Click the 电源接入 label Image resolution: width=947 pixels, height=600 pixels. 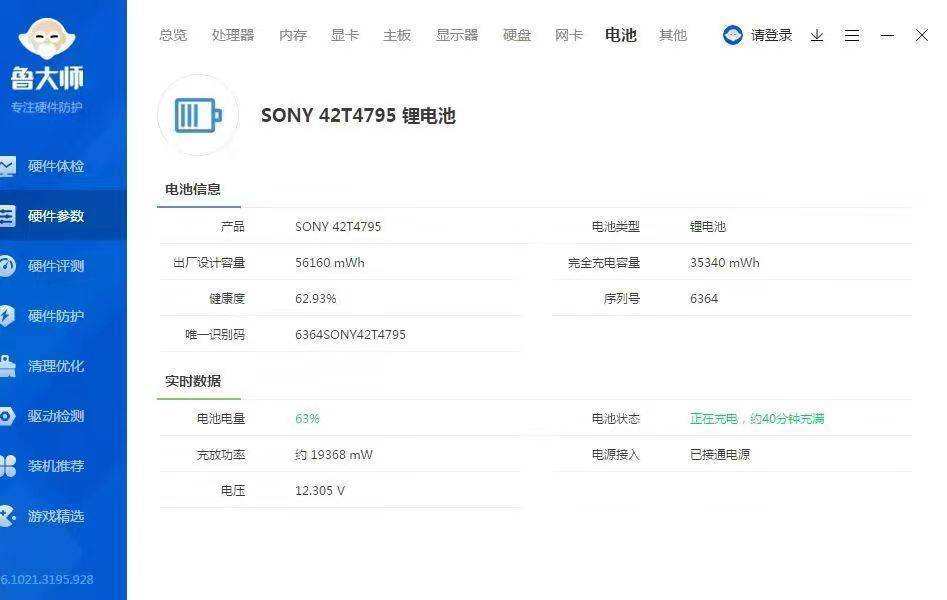[615, 455]
